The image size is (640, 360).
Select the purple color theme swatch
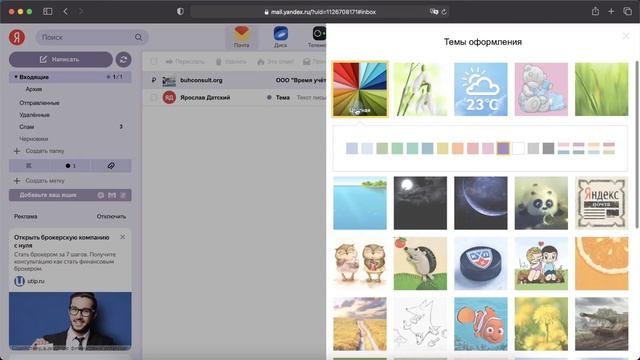pos(503,148)
